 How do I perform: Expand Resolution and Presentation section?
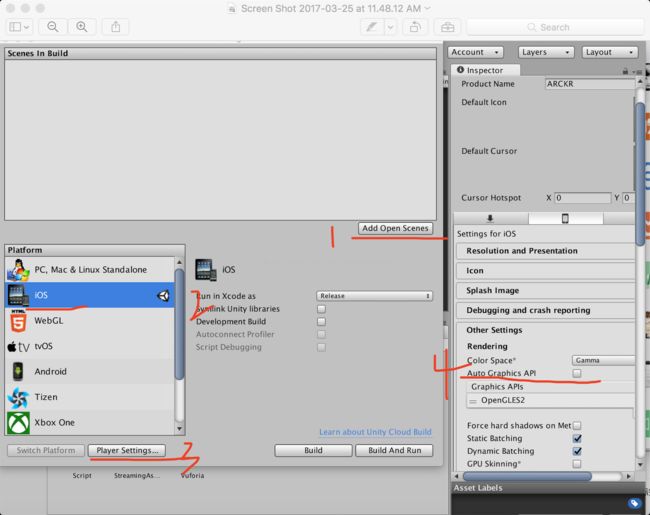(545, 251)
